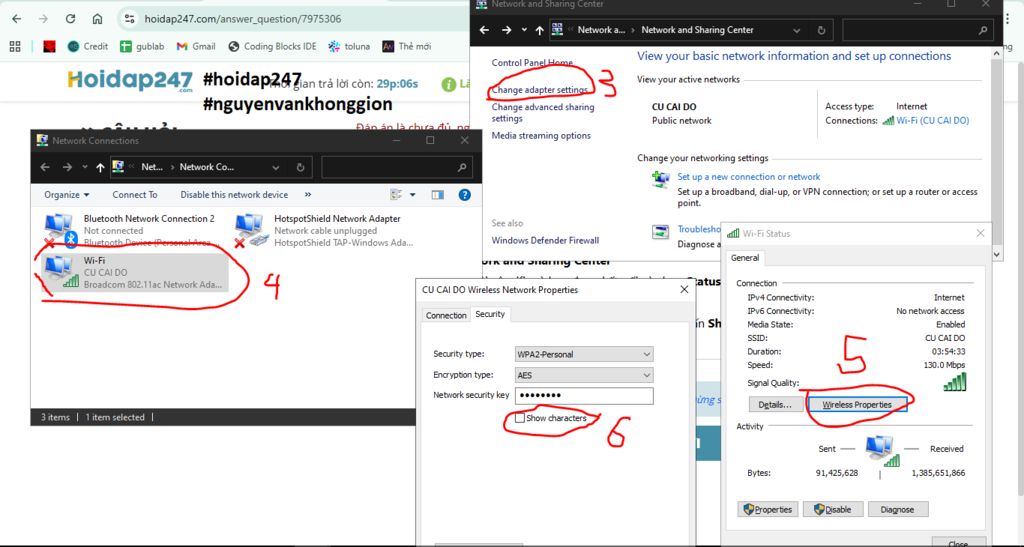
Task: Open recent locations in Sharing Center
Action: coord(524,30)
